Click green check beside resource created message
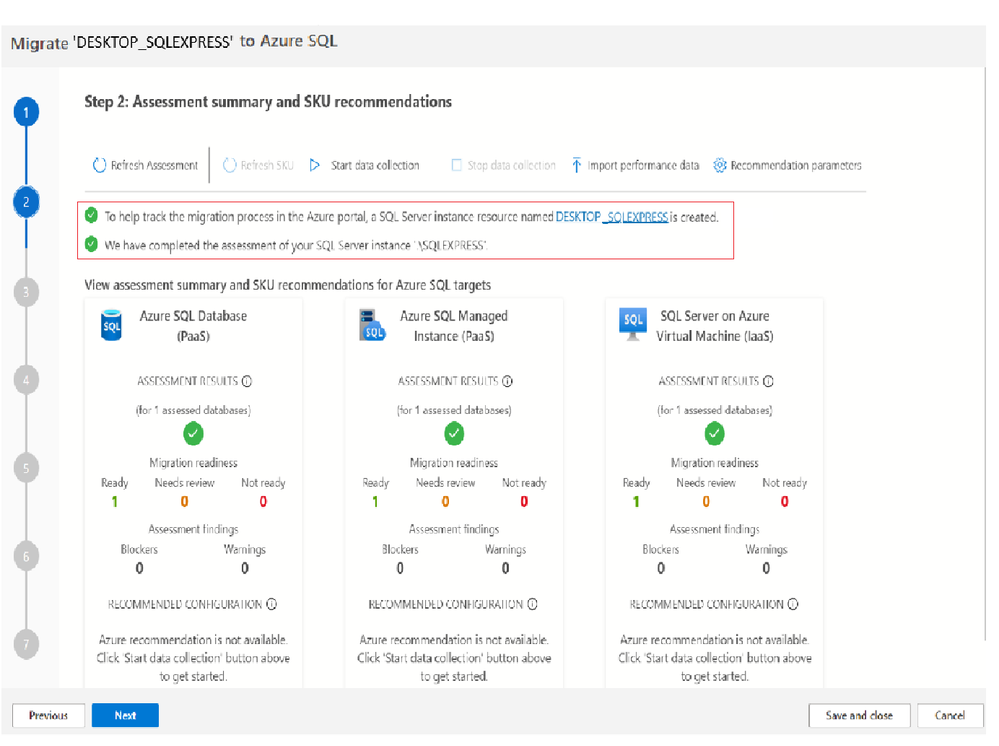 pyautogui.click(x=92, y=216)
